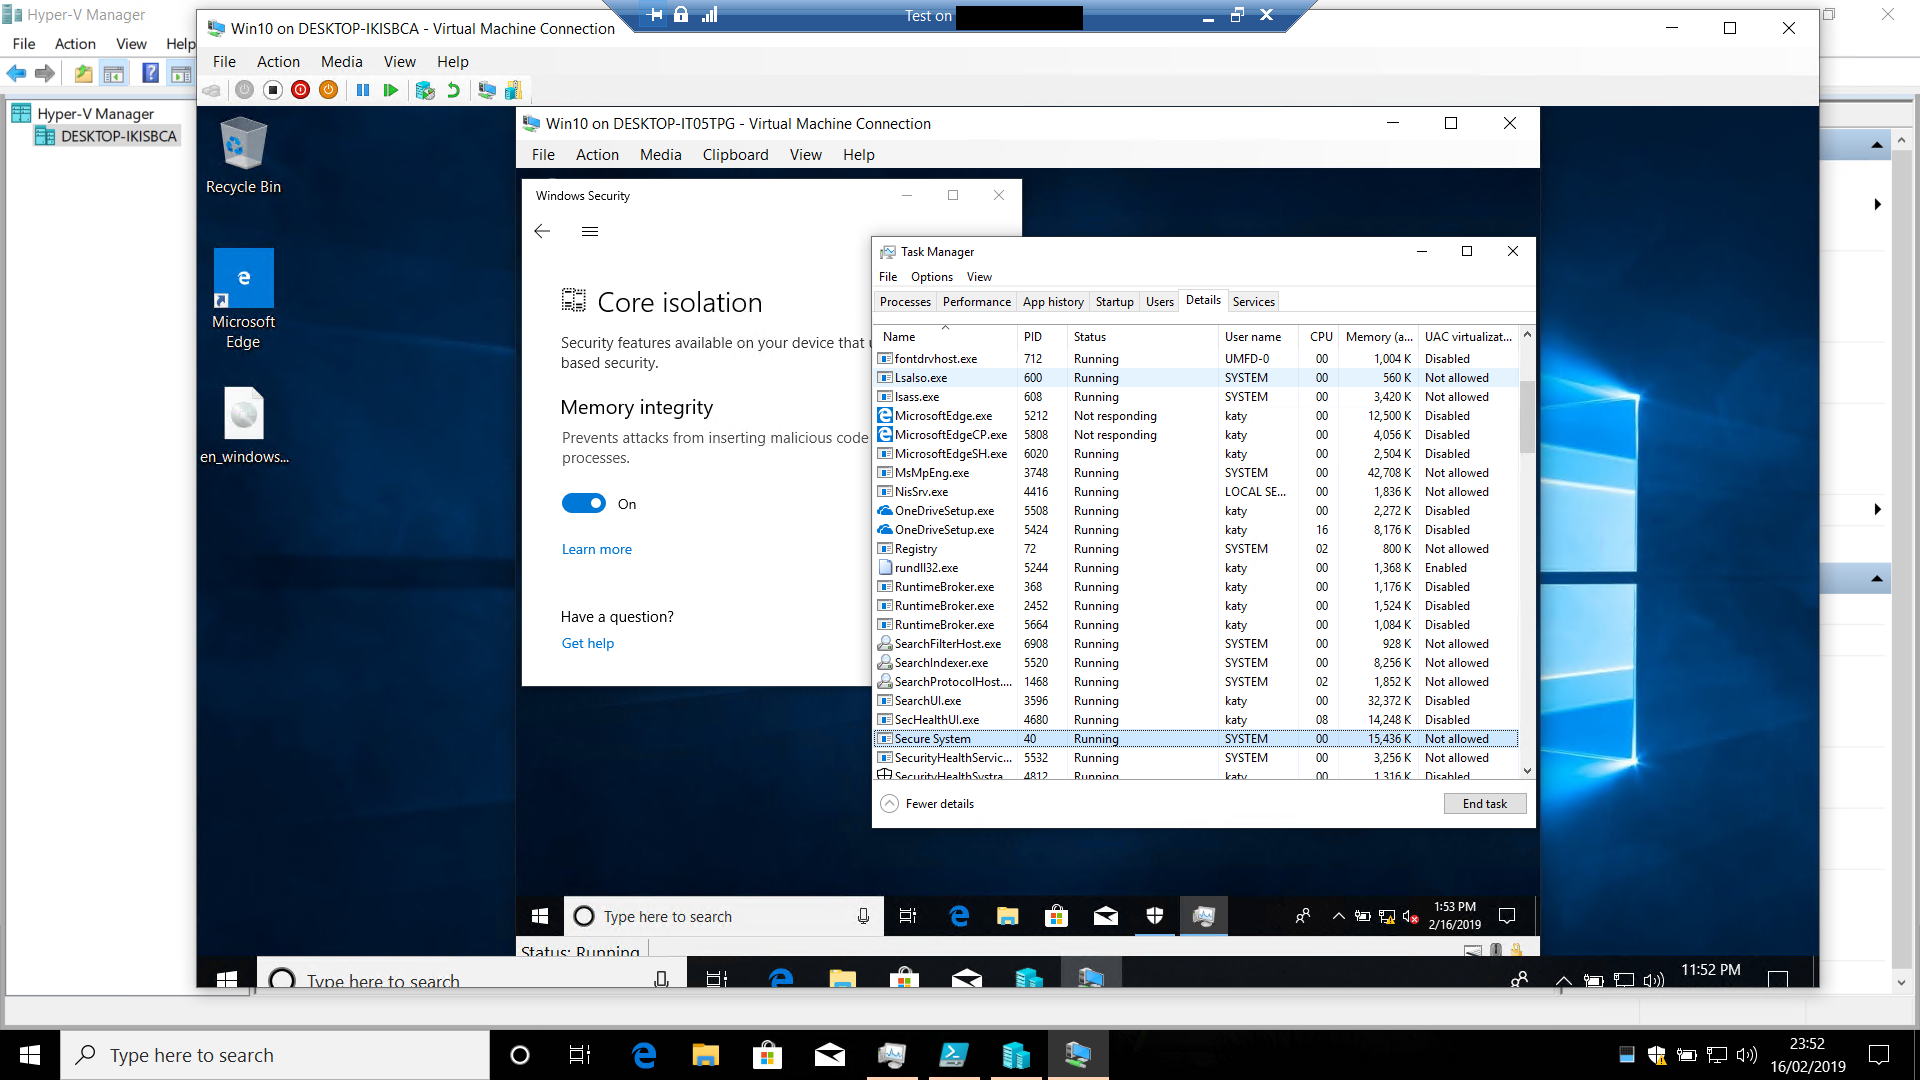This screenshot has width=1920, height=1080.
Task: Click the red Shut Down toolbar icon
Action: coord(300,90)
